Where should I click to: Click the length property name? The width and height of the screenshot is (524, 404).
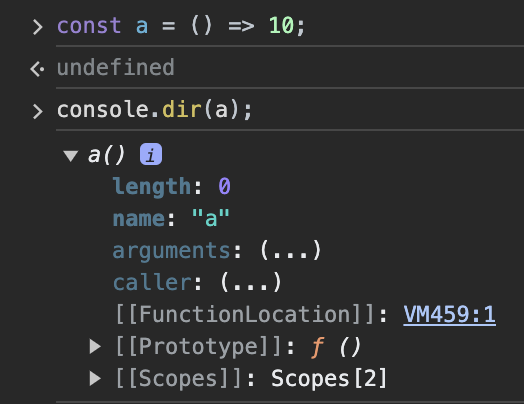[152, 186]
